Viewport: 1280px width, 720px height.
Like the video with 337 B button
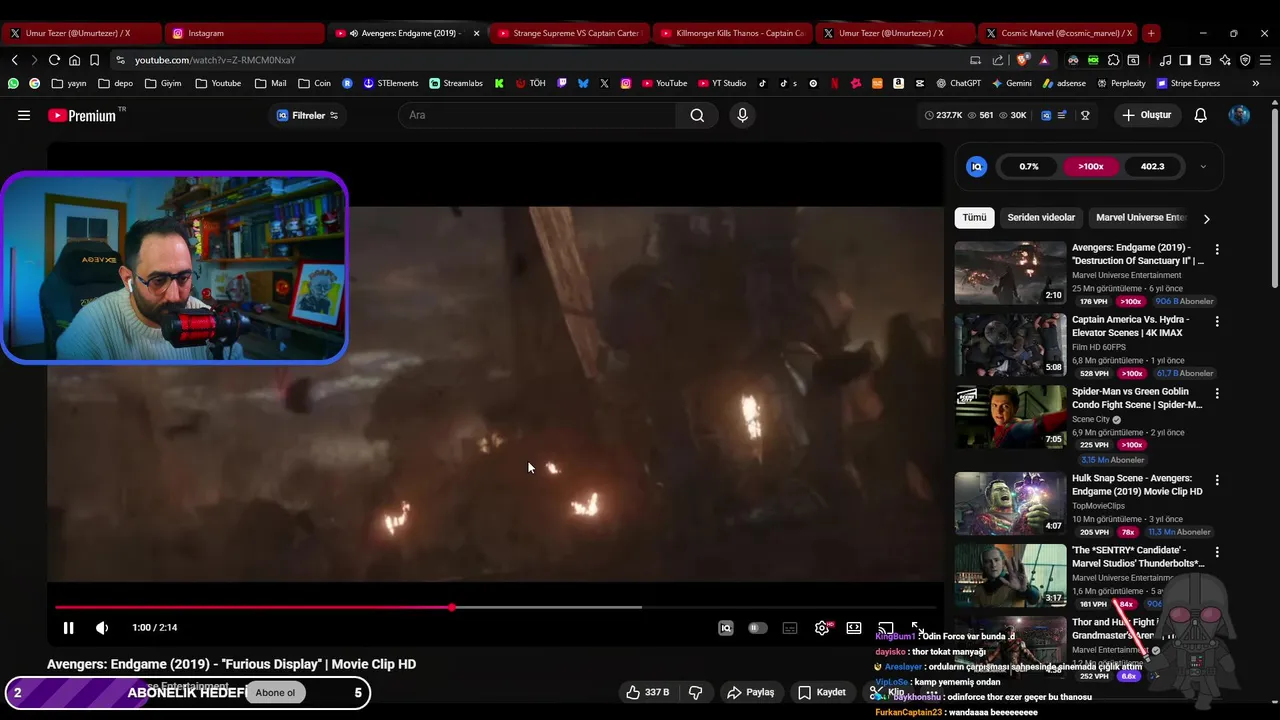tap(646, 692)
